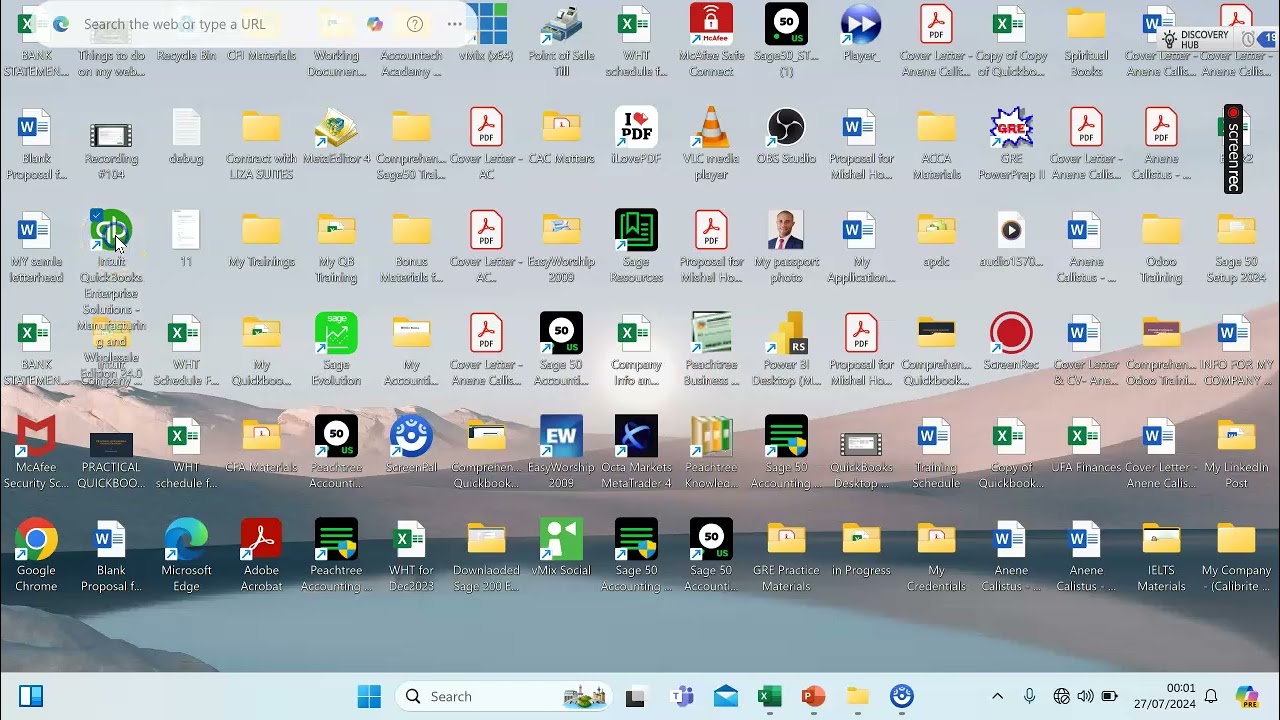This screenshot has width=1280, height=720.
Task: Select the OBS Studio icon
Action: (x=786, y=137)
